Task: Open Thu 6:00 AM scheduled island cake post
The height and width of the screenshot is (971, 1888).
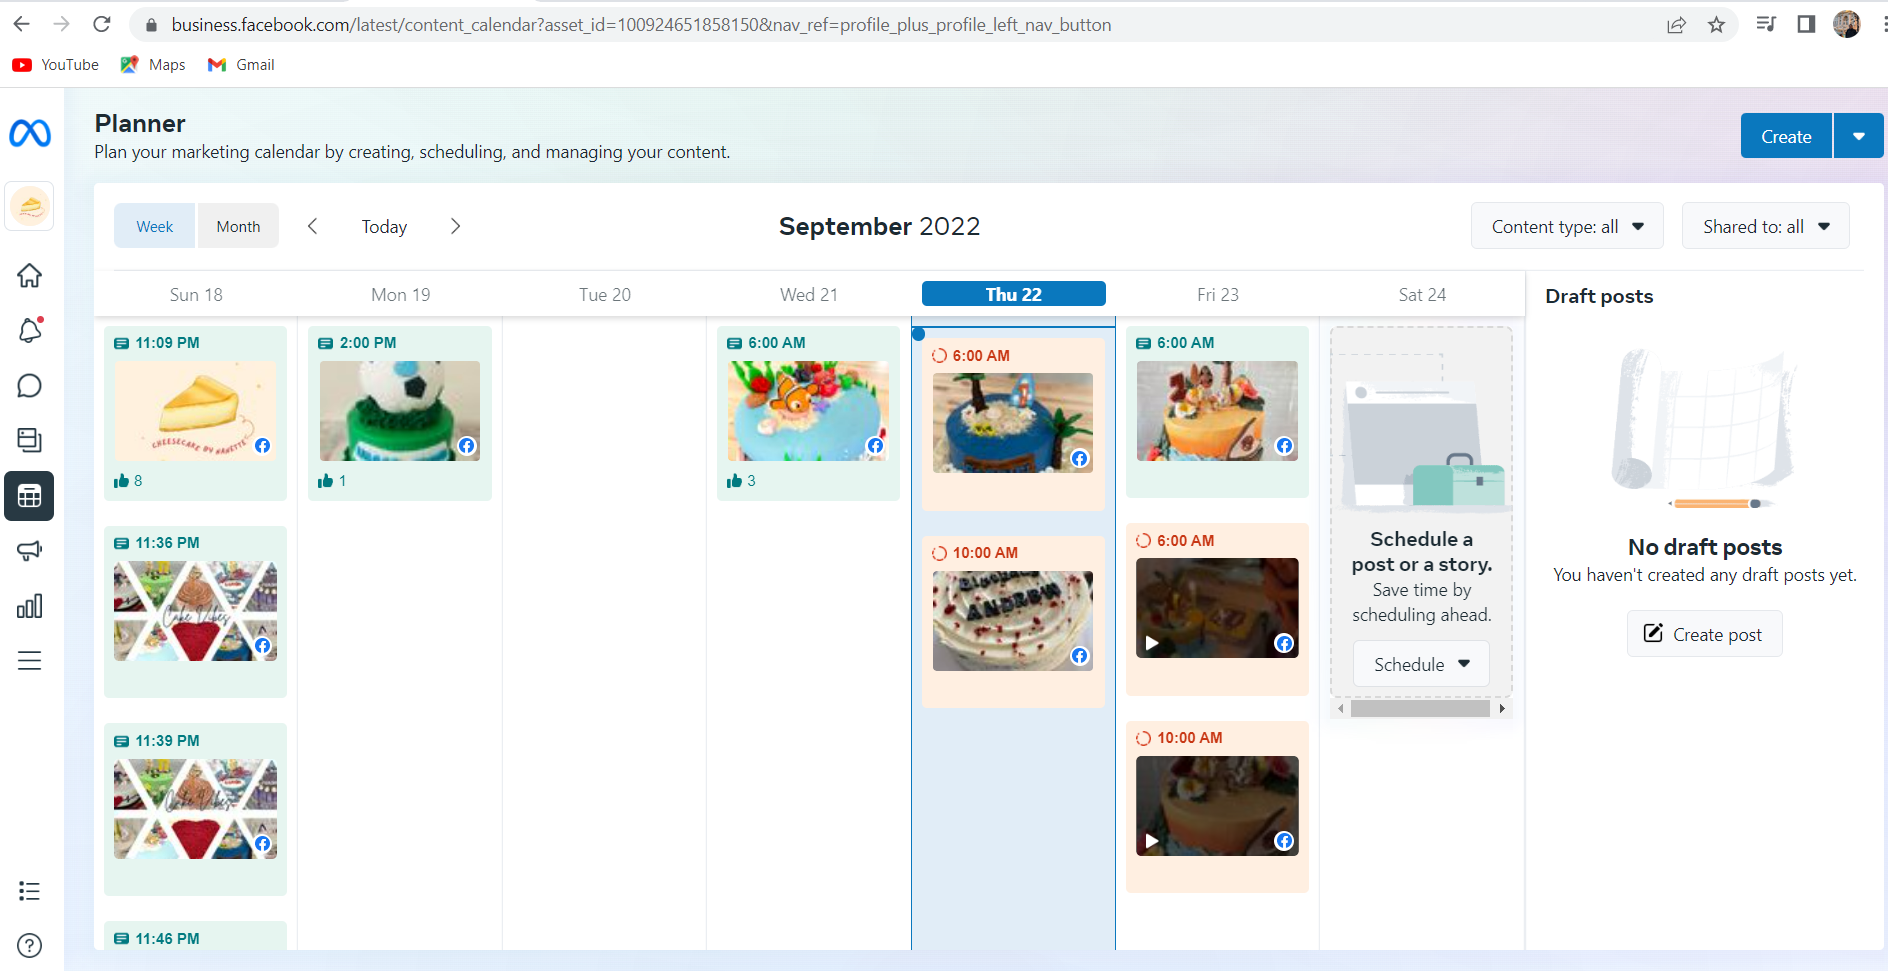Action: pos(1013,423)
